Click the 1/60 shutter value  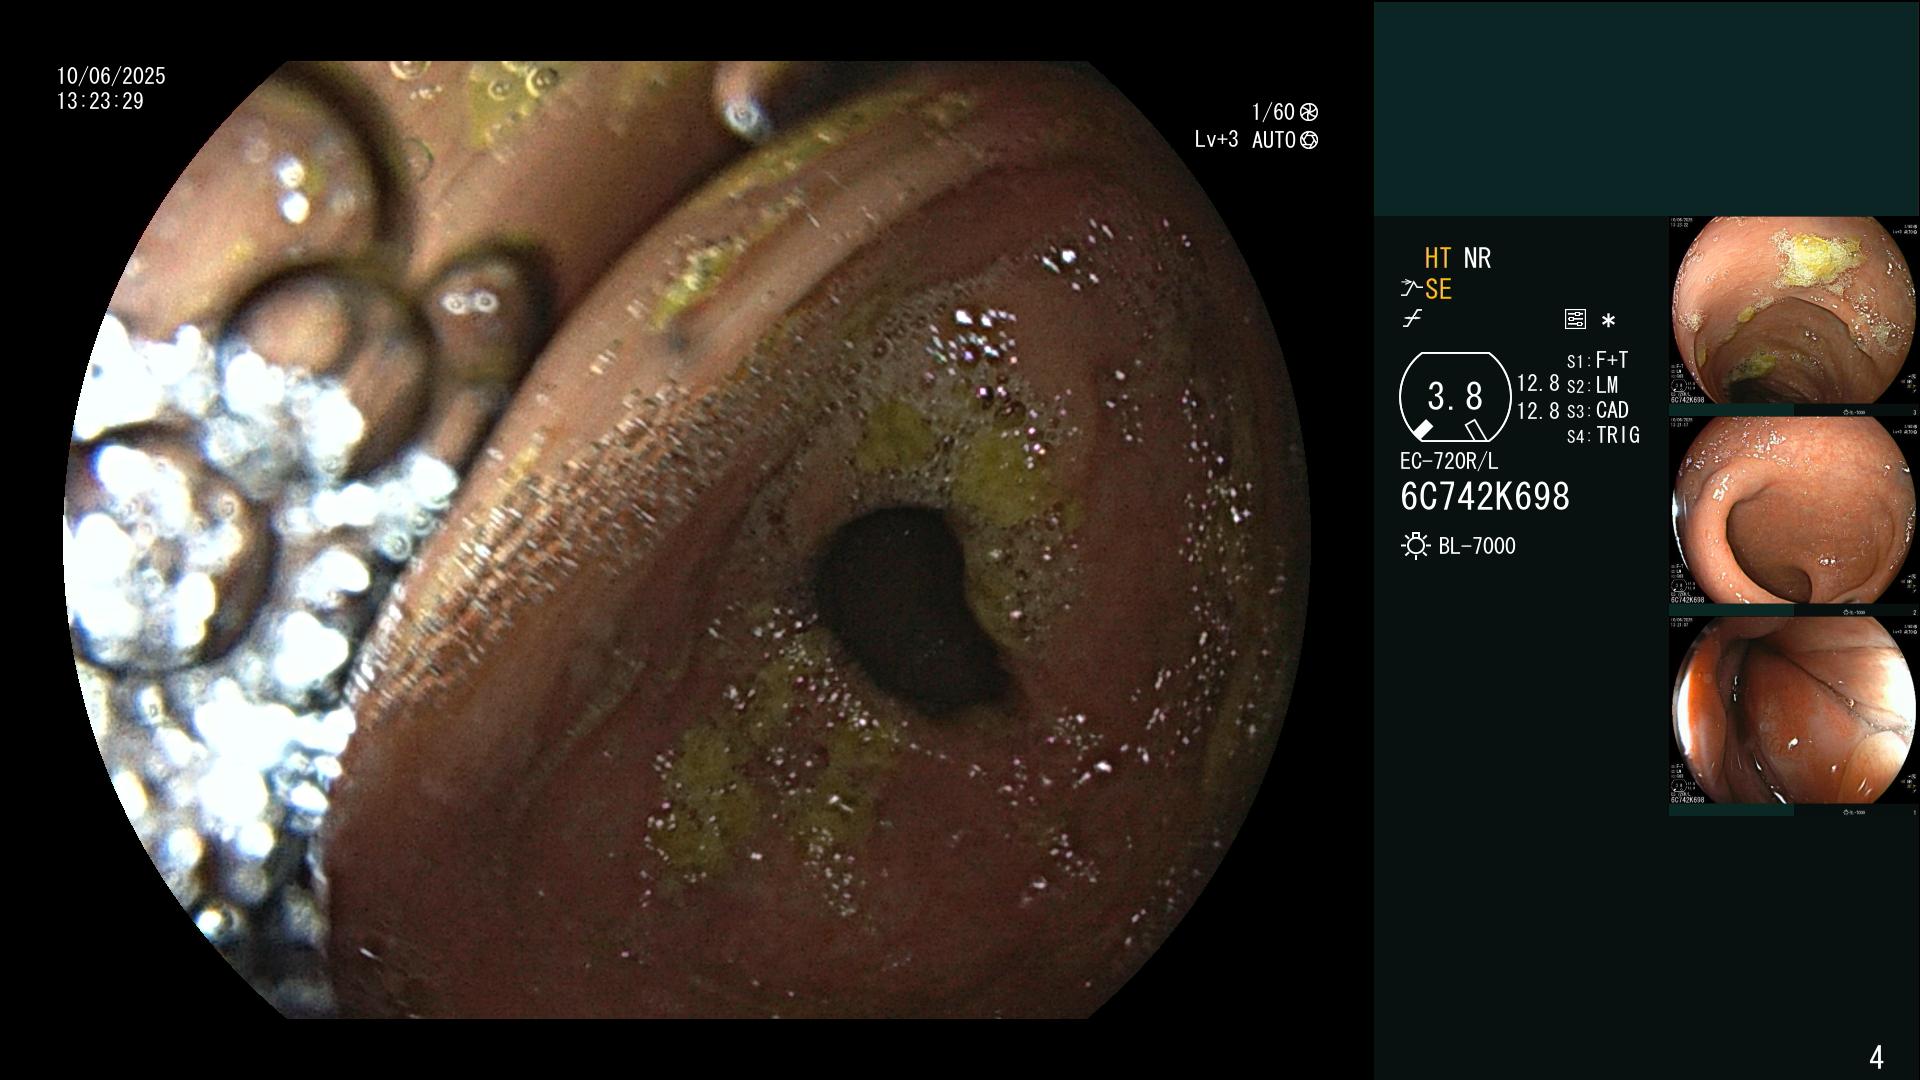click(1273, 112)
